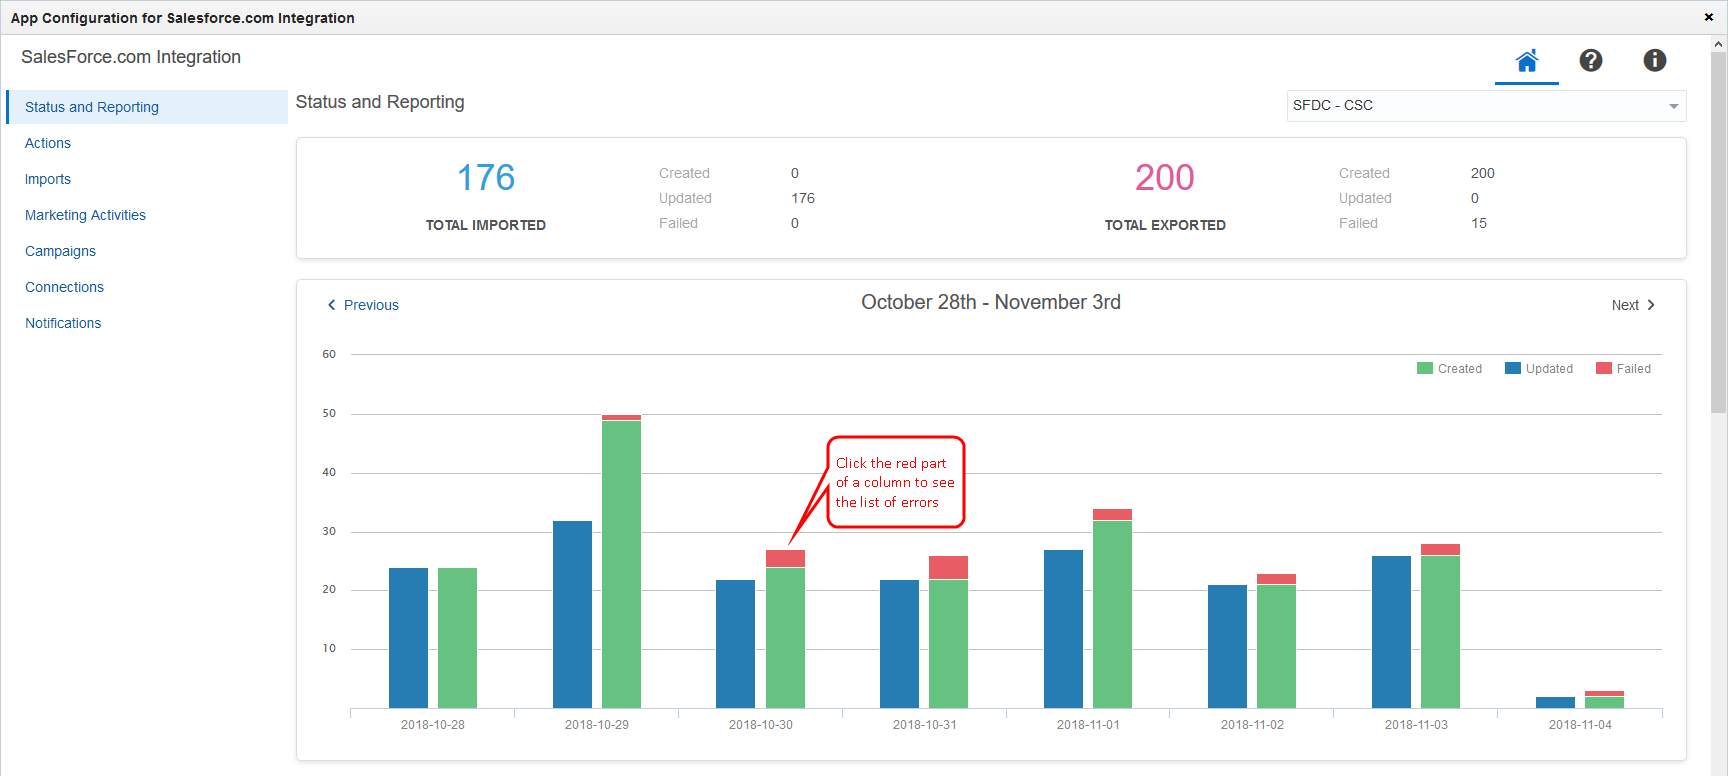1728x776 pixels.
Task: Open the Connections menu item
Action: 64,287
